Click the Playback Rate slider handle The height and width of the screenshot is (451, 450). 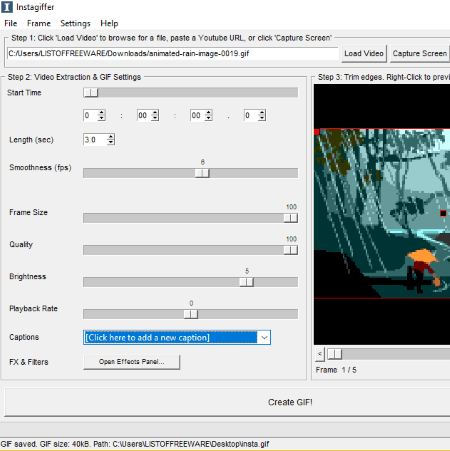(x=191, y=314)
